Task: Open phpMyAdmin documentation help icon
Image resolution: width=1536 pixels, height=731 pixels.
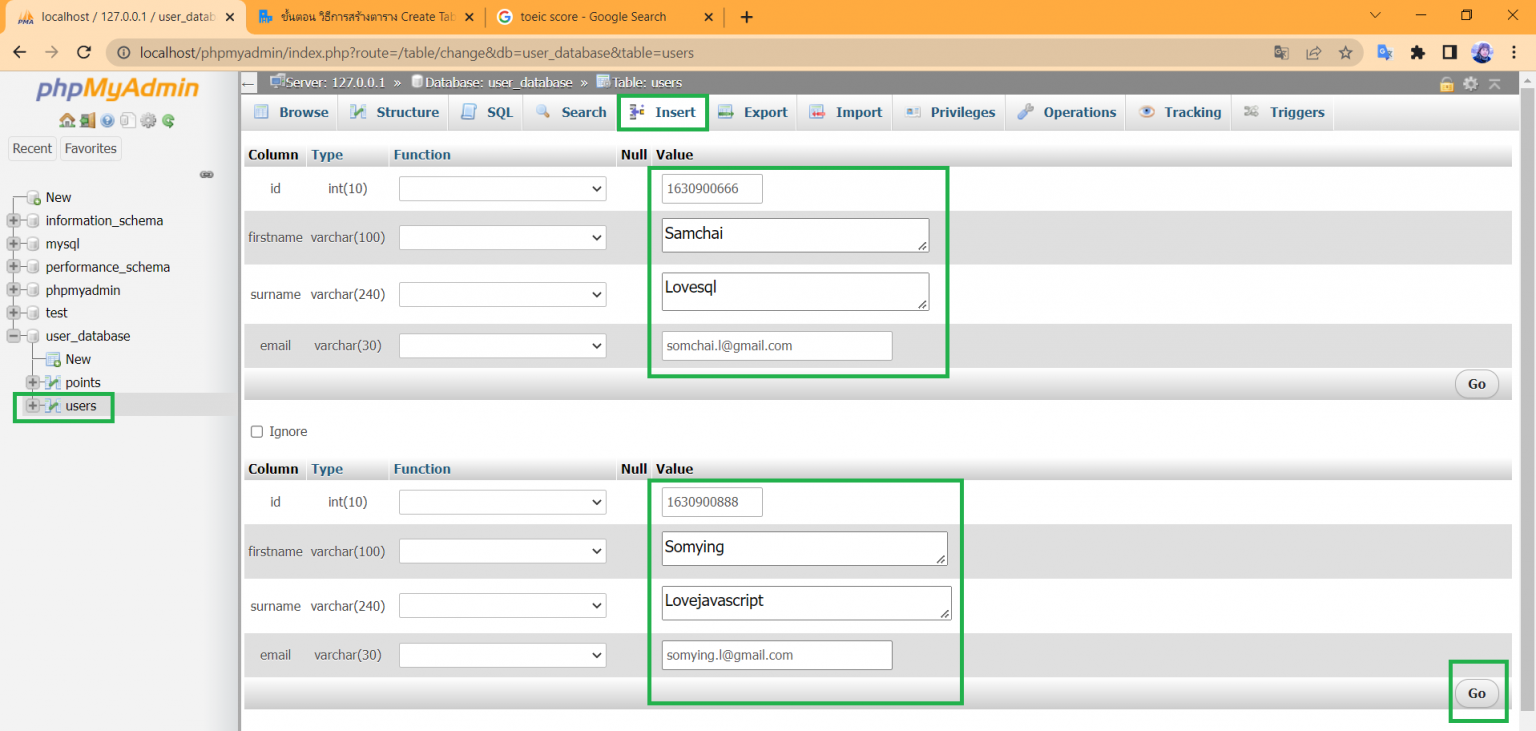Action: click(x=107, y=121)
